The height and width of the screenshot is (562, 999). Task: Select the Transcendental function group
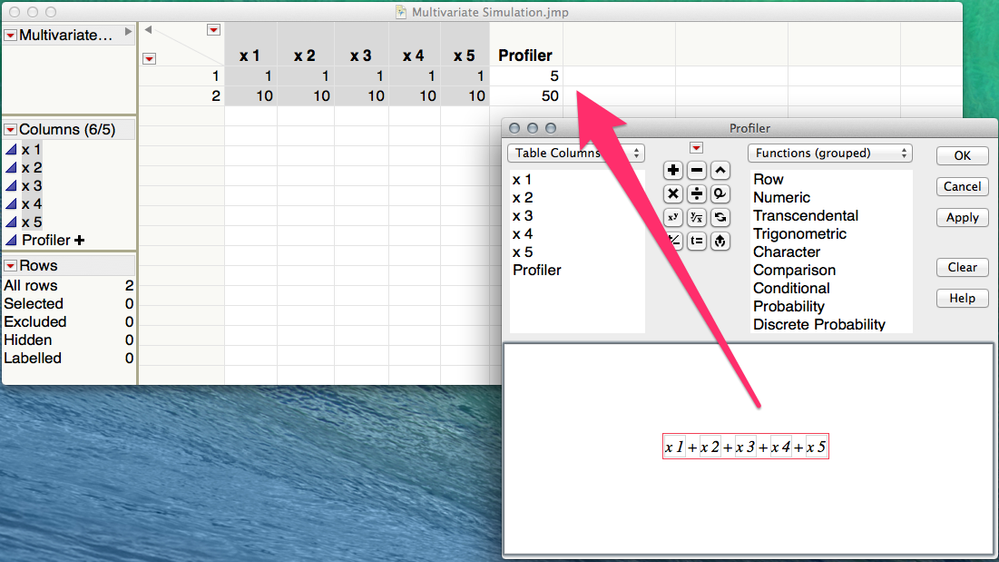[805, 215]
